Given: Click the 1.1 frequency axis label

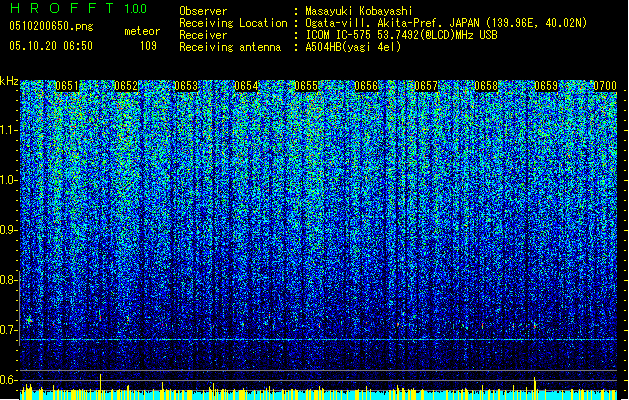Looking at the screenshot, I should (x=8, y=130).
